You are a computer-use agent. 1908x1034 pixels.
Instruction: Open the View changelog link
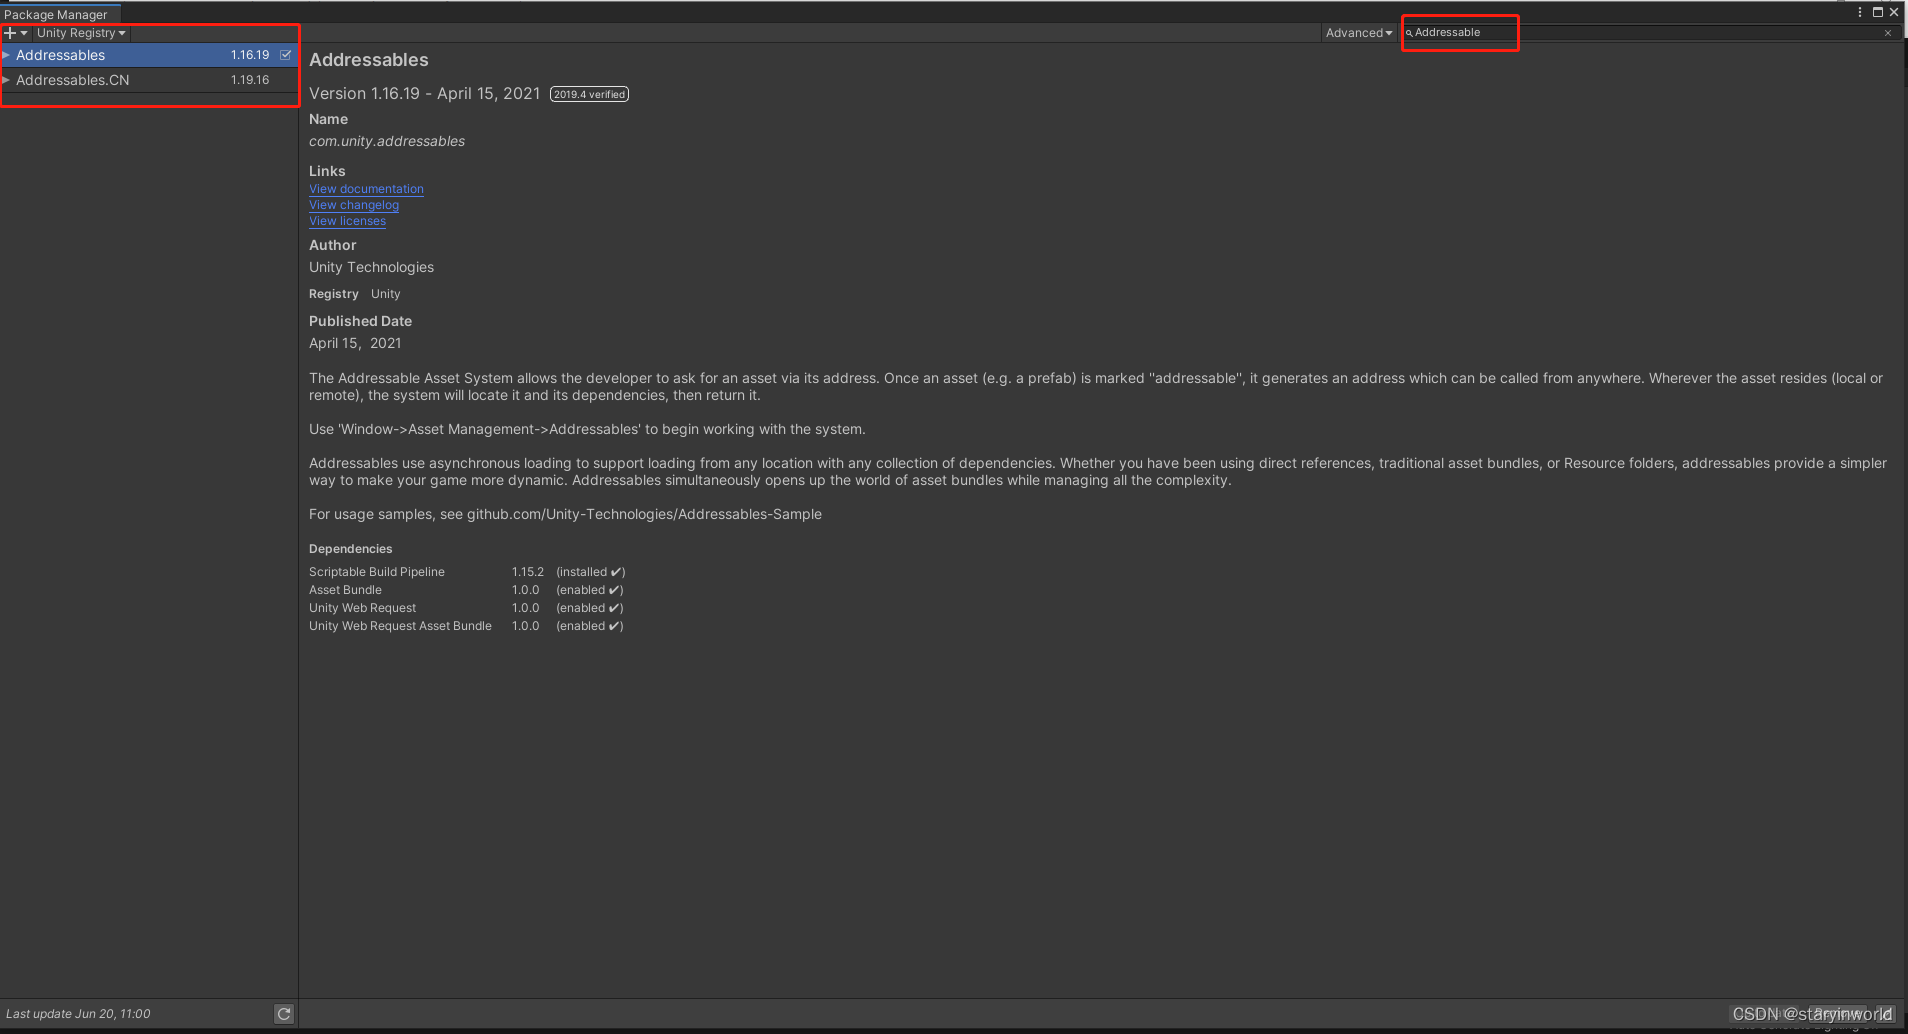pos(354,205)
